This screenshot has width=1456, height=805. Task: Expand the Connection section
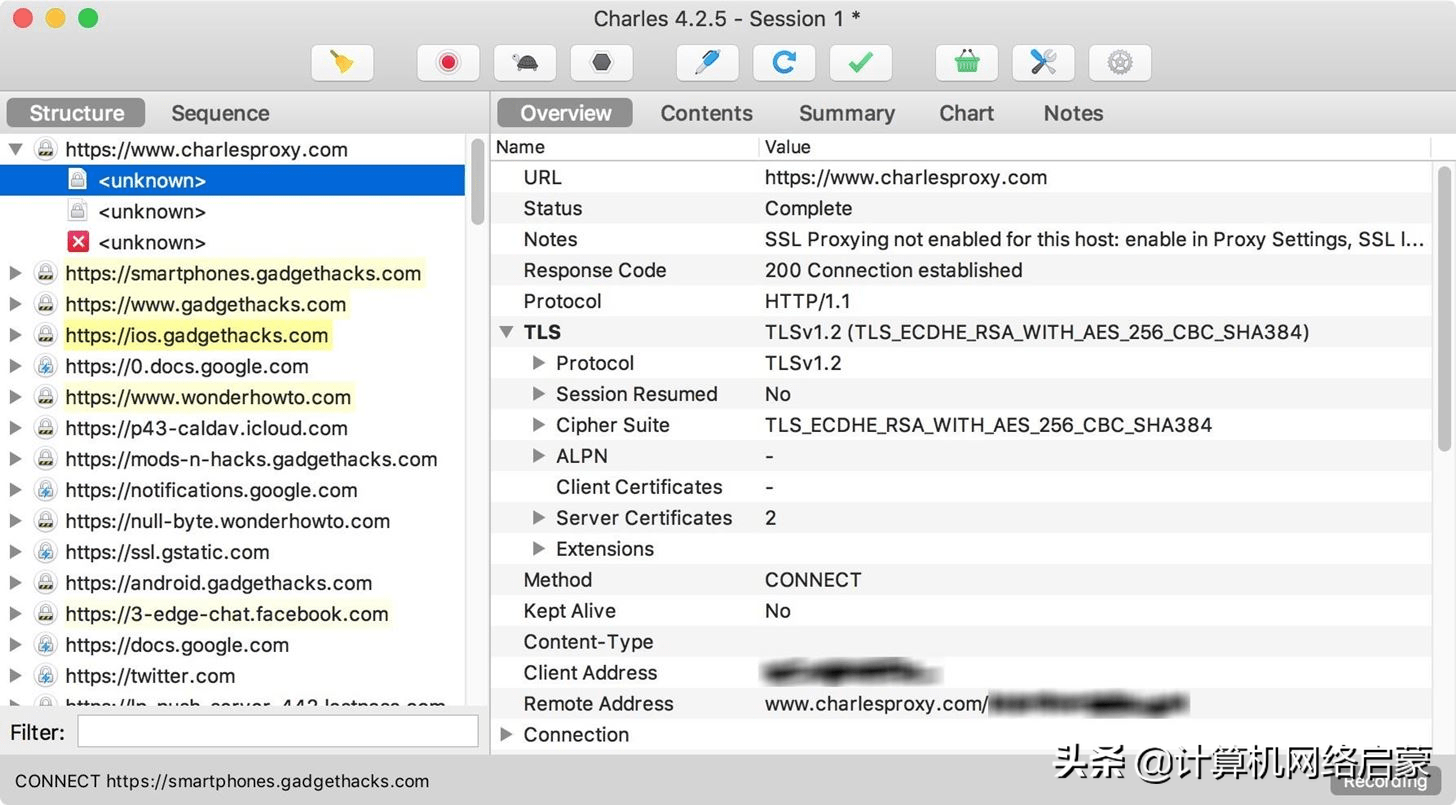[x=506, y=734]
